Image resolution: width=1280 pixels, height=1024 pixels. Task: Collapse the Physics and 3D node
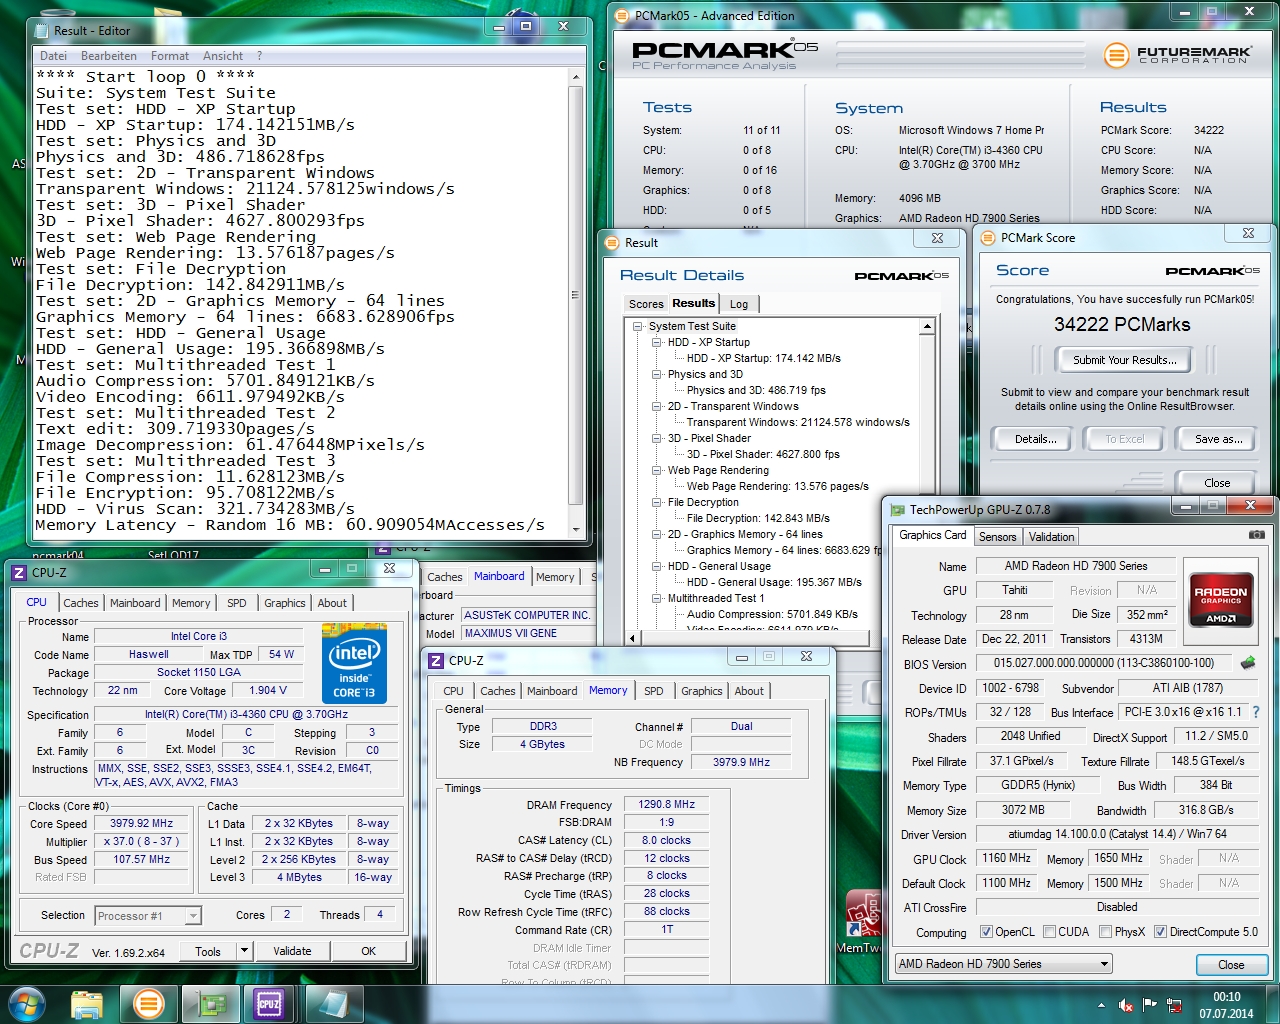[657, 374]
